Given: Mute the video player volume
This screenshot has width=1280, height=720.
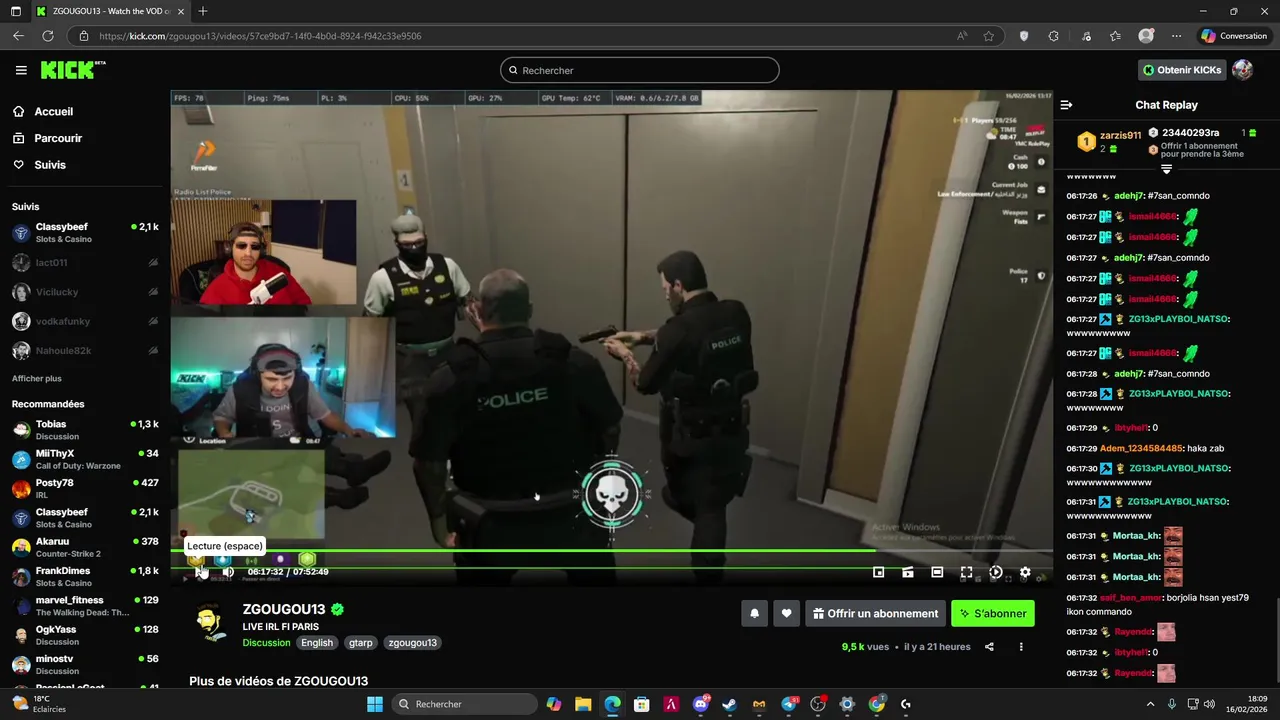Looking at the screenshot, I should pos(228,572).
